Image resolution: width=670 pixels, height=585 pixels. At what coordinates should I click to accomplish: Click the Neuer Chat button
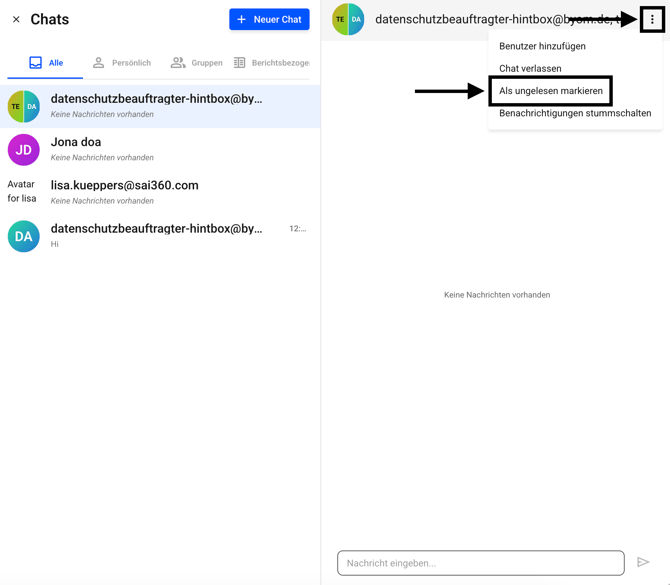pyautogui.click(x=269, y=19)
